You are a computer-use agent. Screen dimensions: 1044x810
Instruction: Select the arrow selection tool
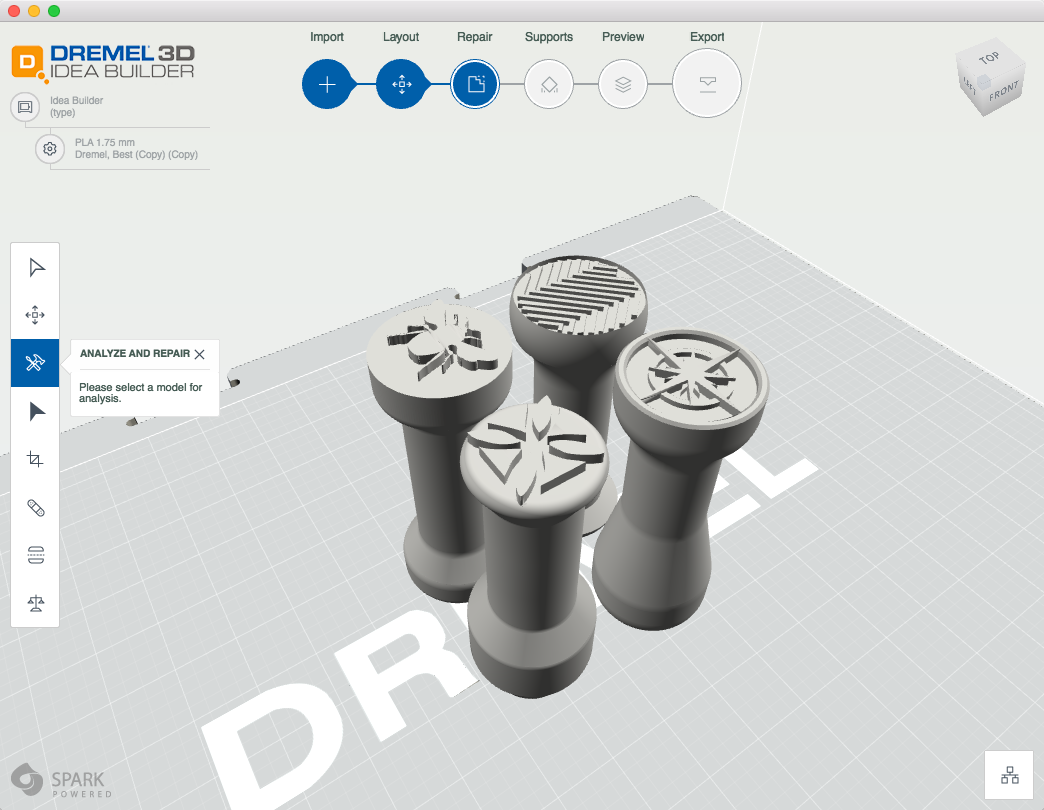pyautogui.click(x=35, y=267)
